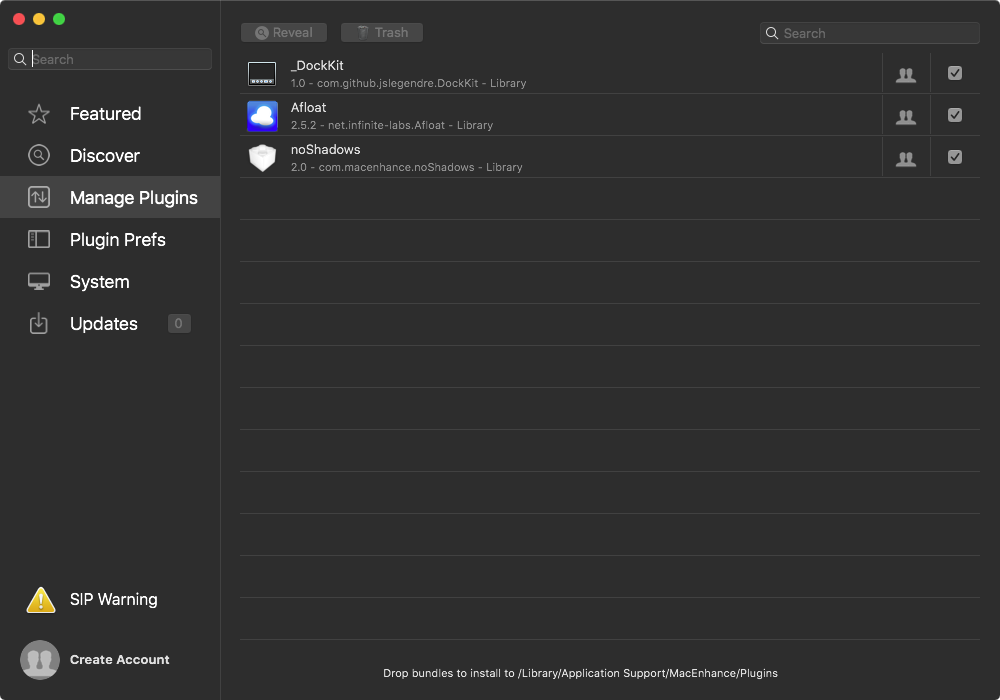This screenshot has height=700, width=1000.
Task: Click the Plugin Prefs panel icon
Action: pos(39,240)
